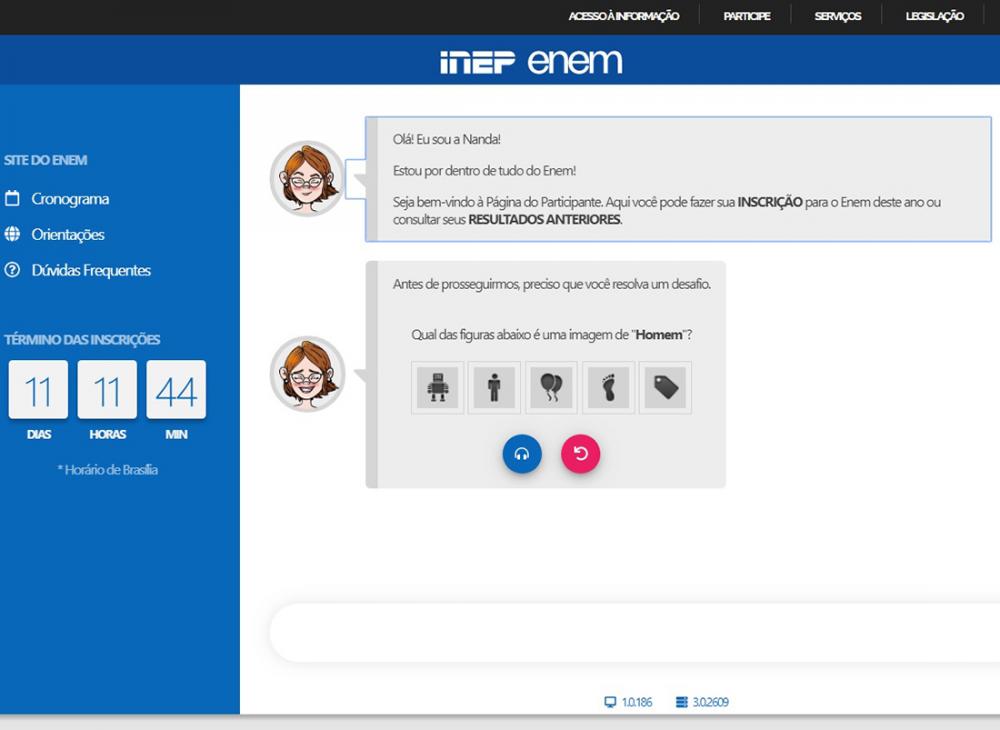The image size is (1000, 730).
Task: Select the robot captcha image
Action: (438, 388)
